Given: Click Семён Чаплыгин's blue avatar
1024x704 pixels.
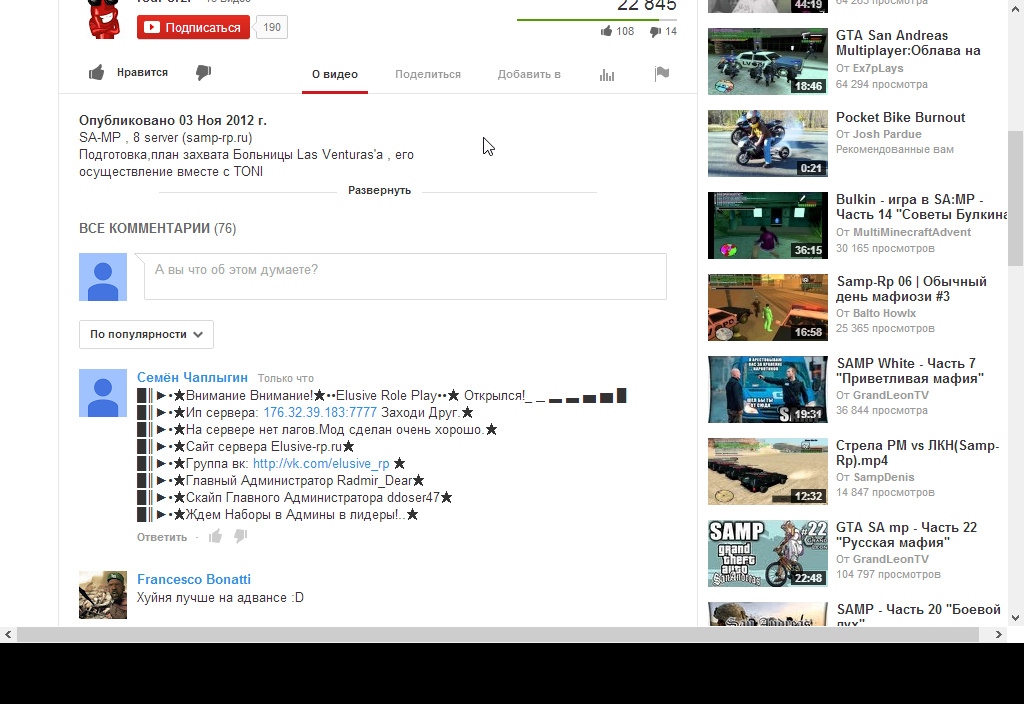Looking at the screenshot, I should tap(103, 393).
